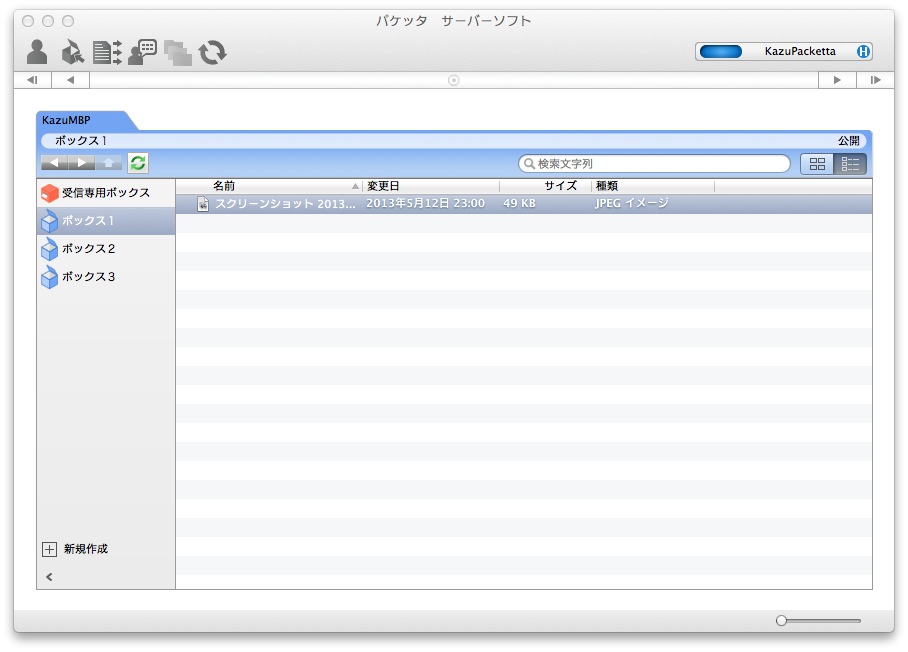Navigate forward with the right arrow button
The width and height of the screenshot is (908, 652).
pyautogui.click(x=82, y=163)
